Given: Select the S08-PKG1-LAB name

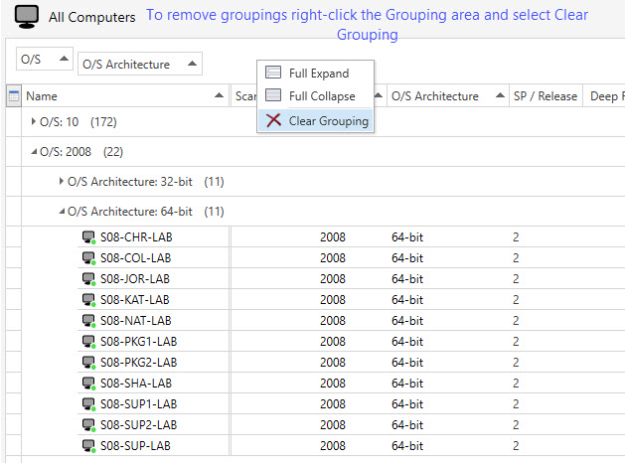Looking at the screenshot, I should (138, 342).
